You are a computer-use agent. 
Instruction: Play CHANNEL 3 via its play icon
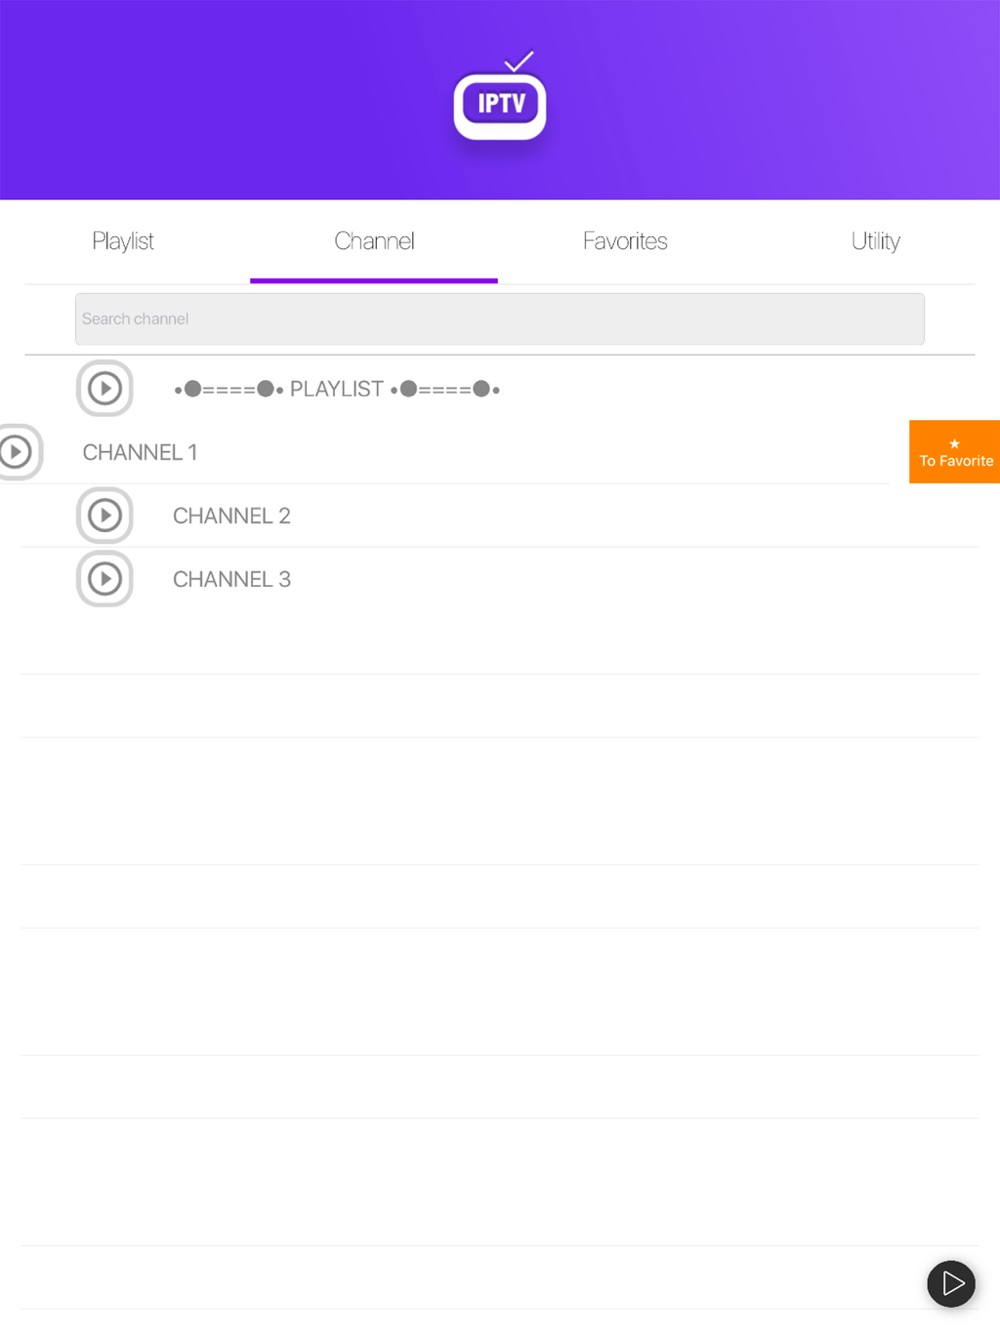105,579
